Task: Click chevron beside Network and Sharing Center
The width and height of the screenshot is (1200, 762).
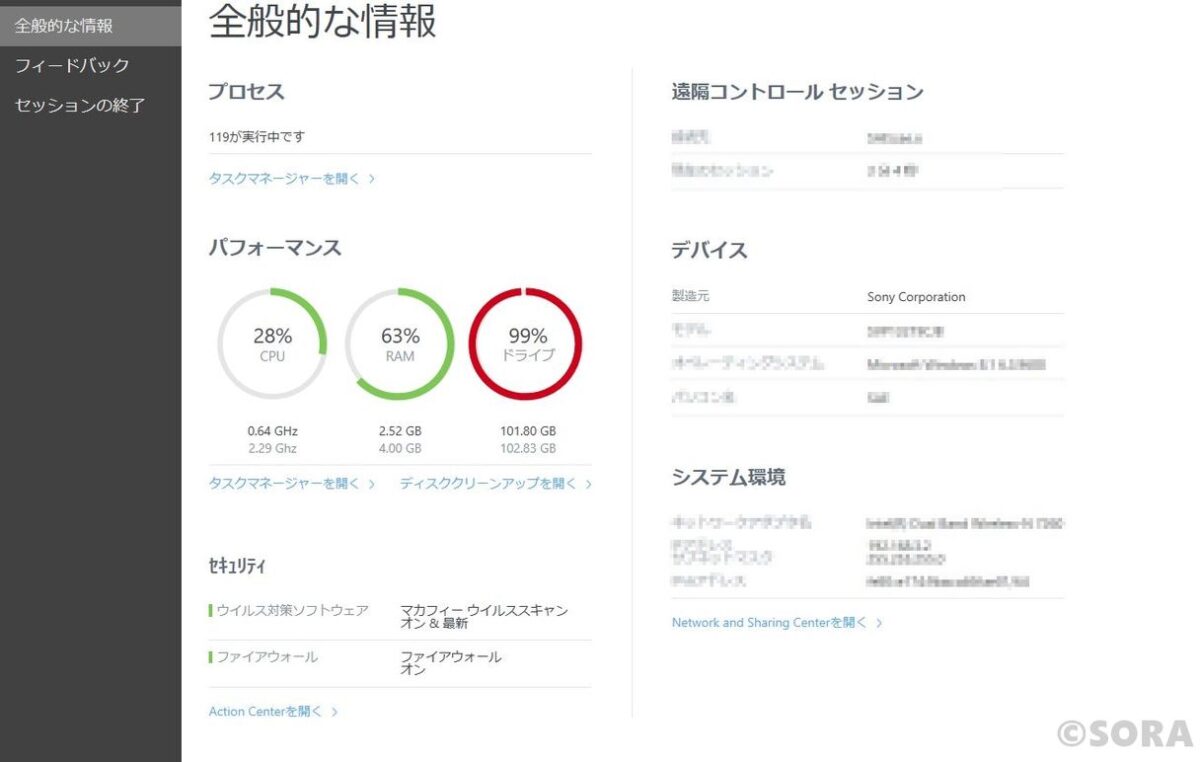Action: click(879, 623)
